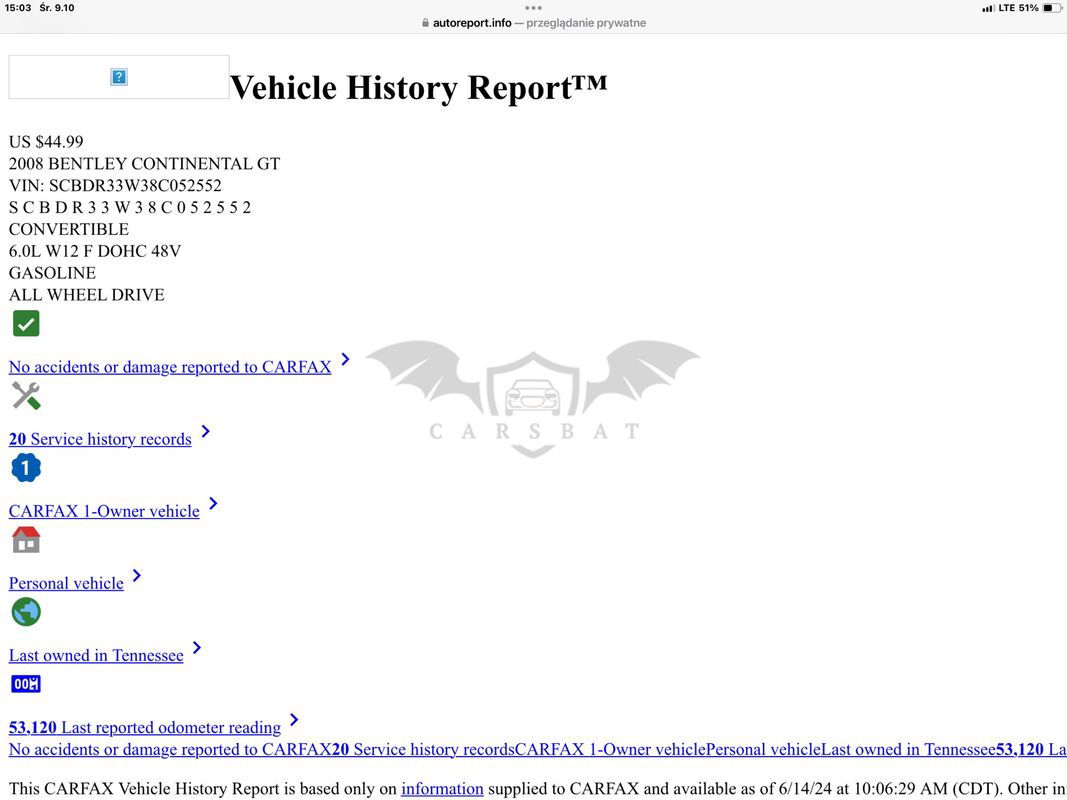Image resolution: width=1067 pixels, height=800 pixels.
Task: Expand chevron beside Personal vehicle link
Action: coord(137,575)
